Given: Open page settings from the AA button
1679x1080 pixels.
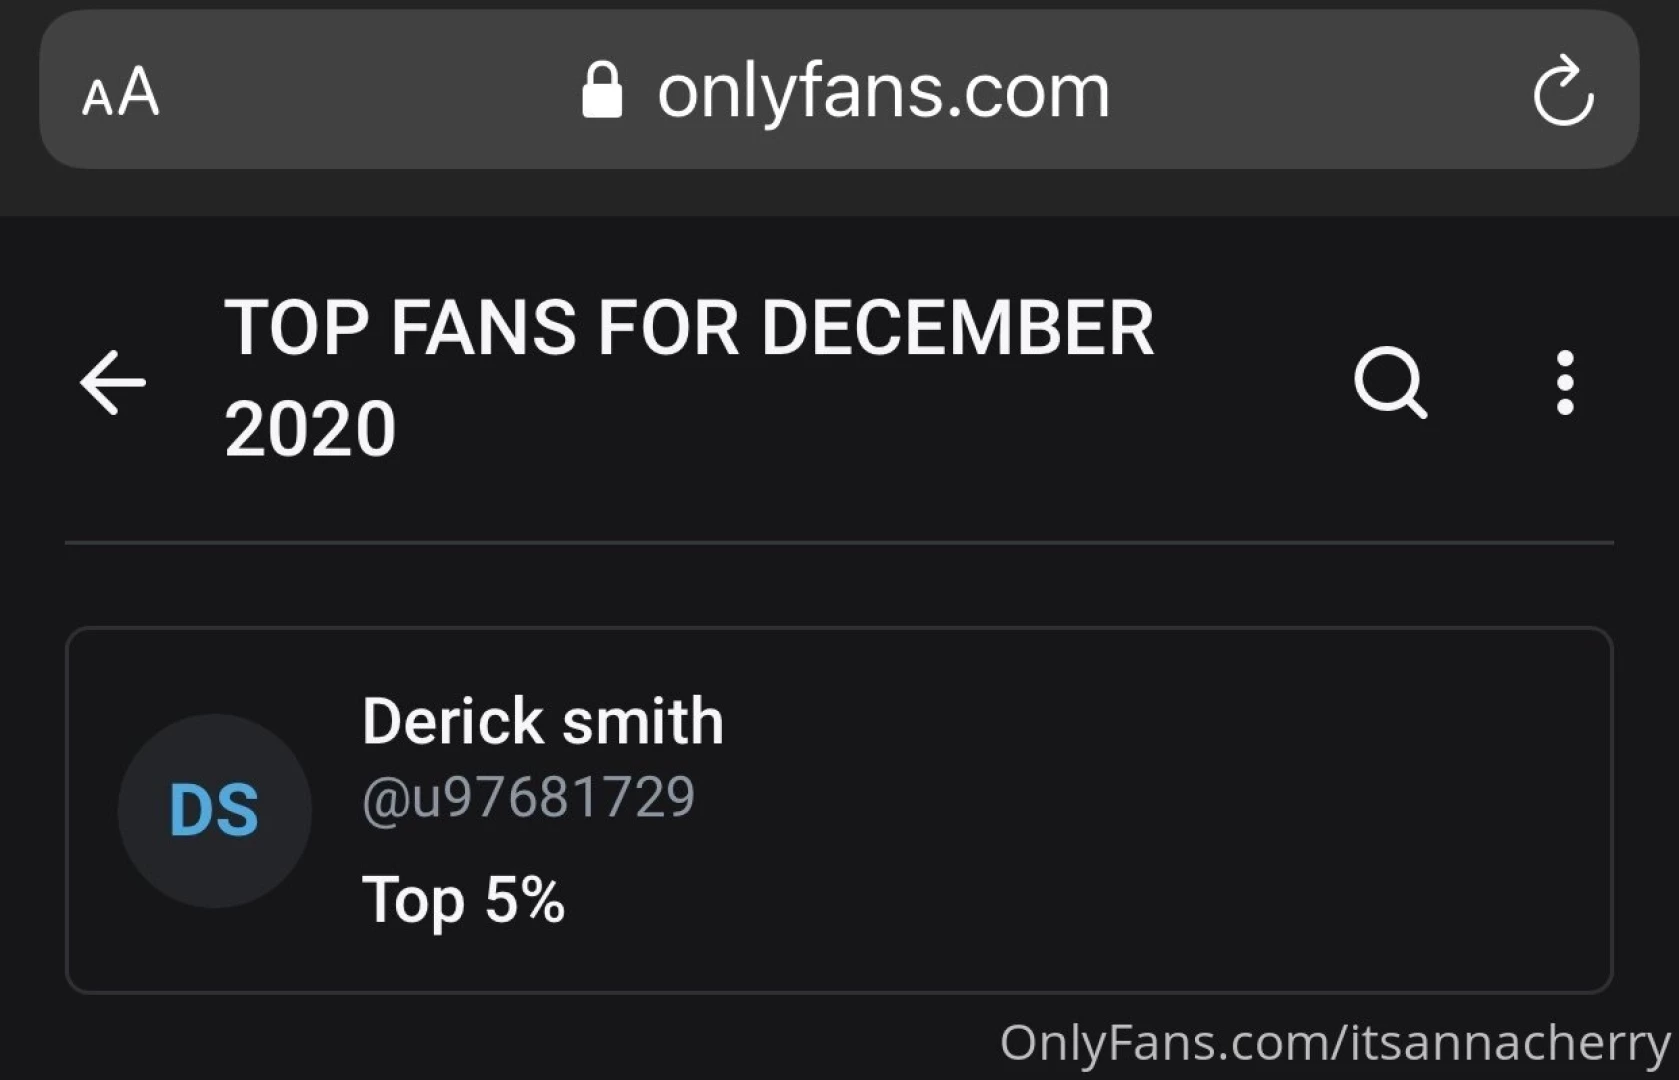Looking at the screenshot, I should click(120, 92).
